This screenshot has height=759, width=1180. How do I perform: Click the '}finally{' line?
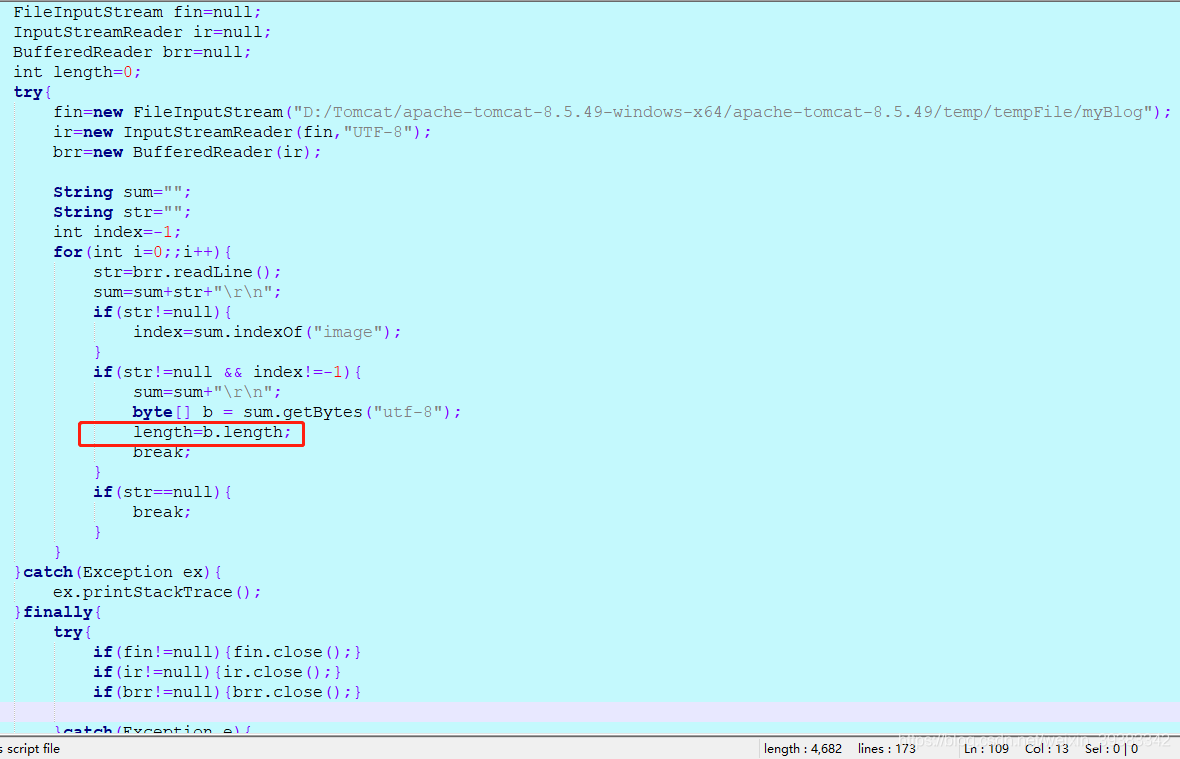(x=57, y=612)
